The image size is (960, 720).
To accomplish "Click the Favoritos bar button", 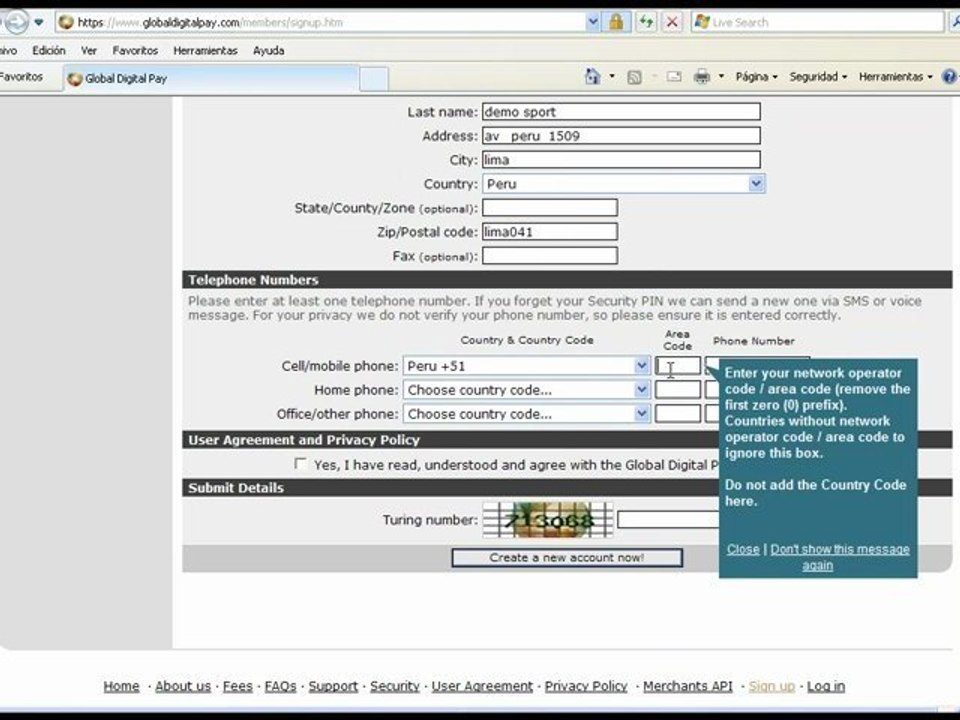I will pyautogui.click(x=21, y=77).
